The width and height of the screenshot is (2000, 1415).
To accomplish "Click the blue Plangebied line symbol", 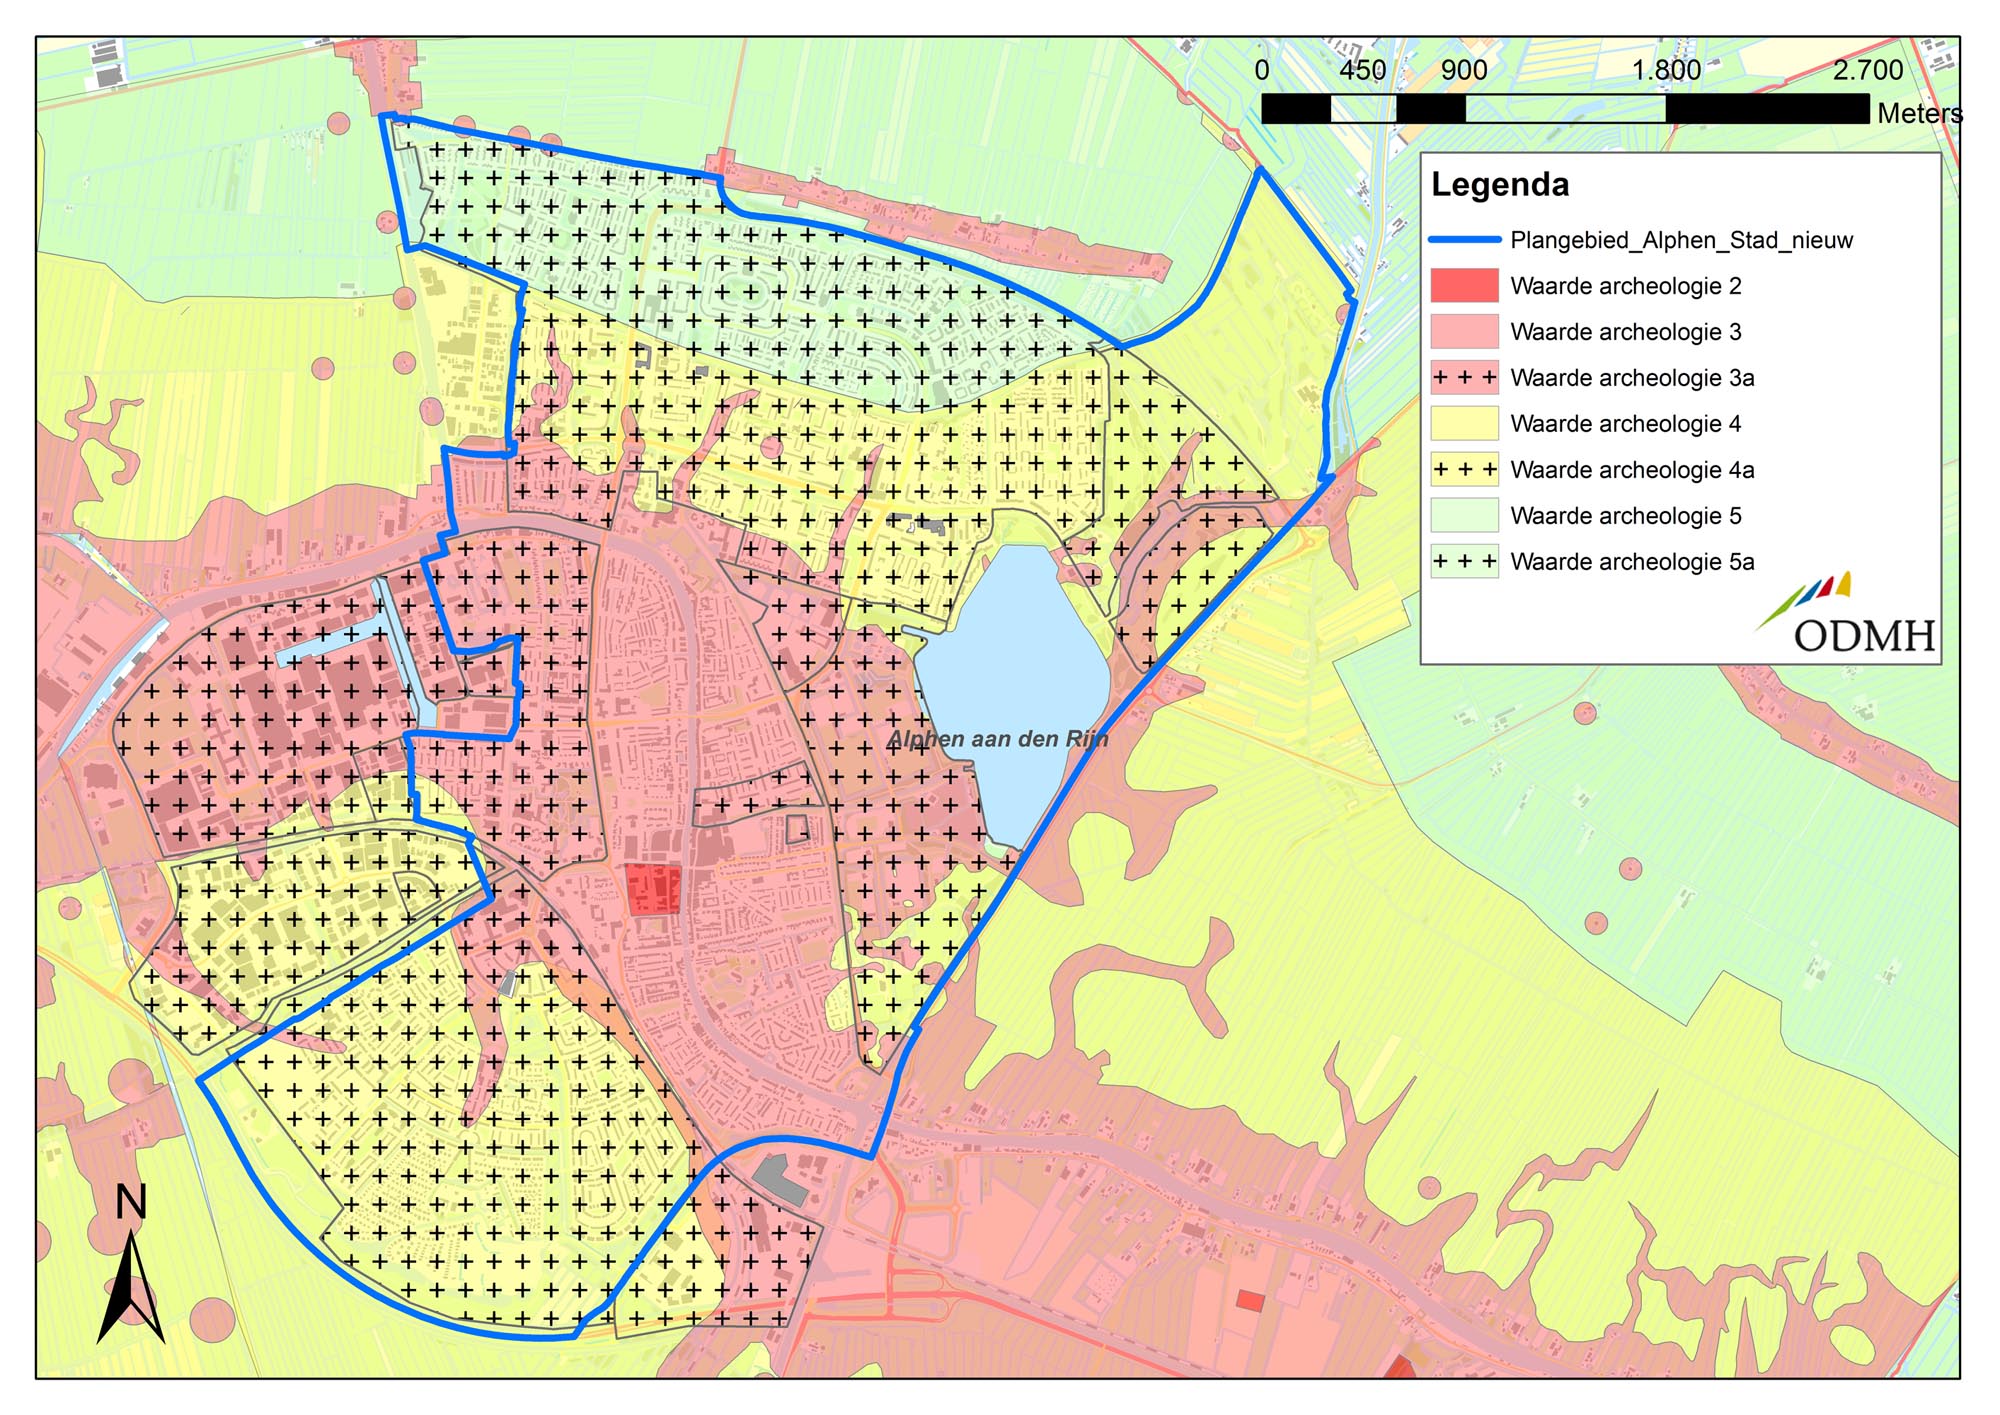I will point(1464,240).
